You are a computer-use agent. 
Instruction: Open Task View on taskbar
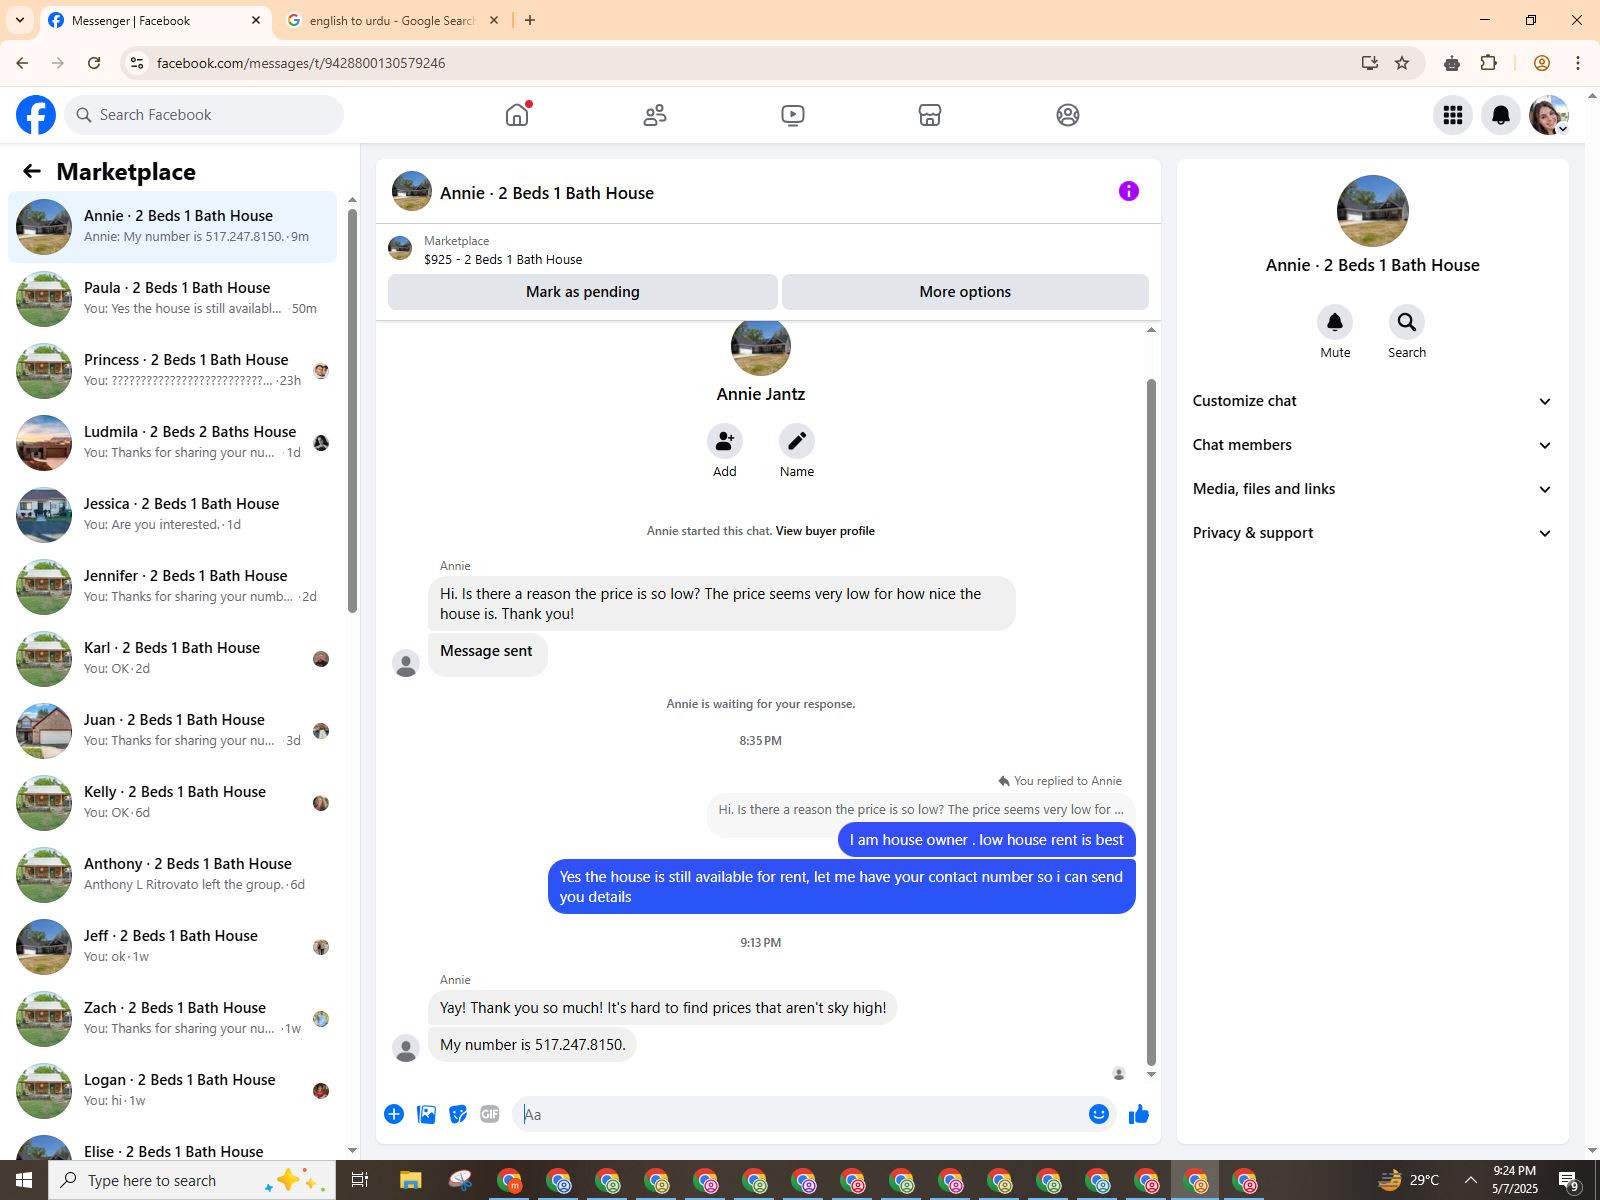pyautogui.click(x=360, y=1180)
